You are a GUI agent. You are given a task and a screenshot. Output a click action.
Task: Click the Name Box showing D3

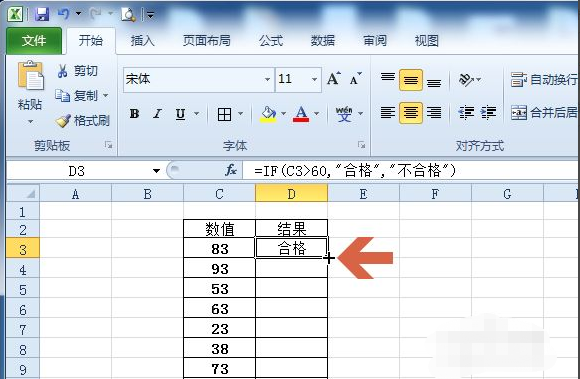click(77, 171)
